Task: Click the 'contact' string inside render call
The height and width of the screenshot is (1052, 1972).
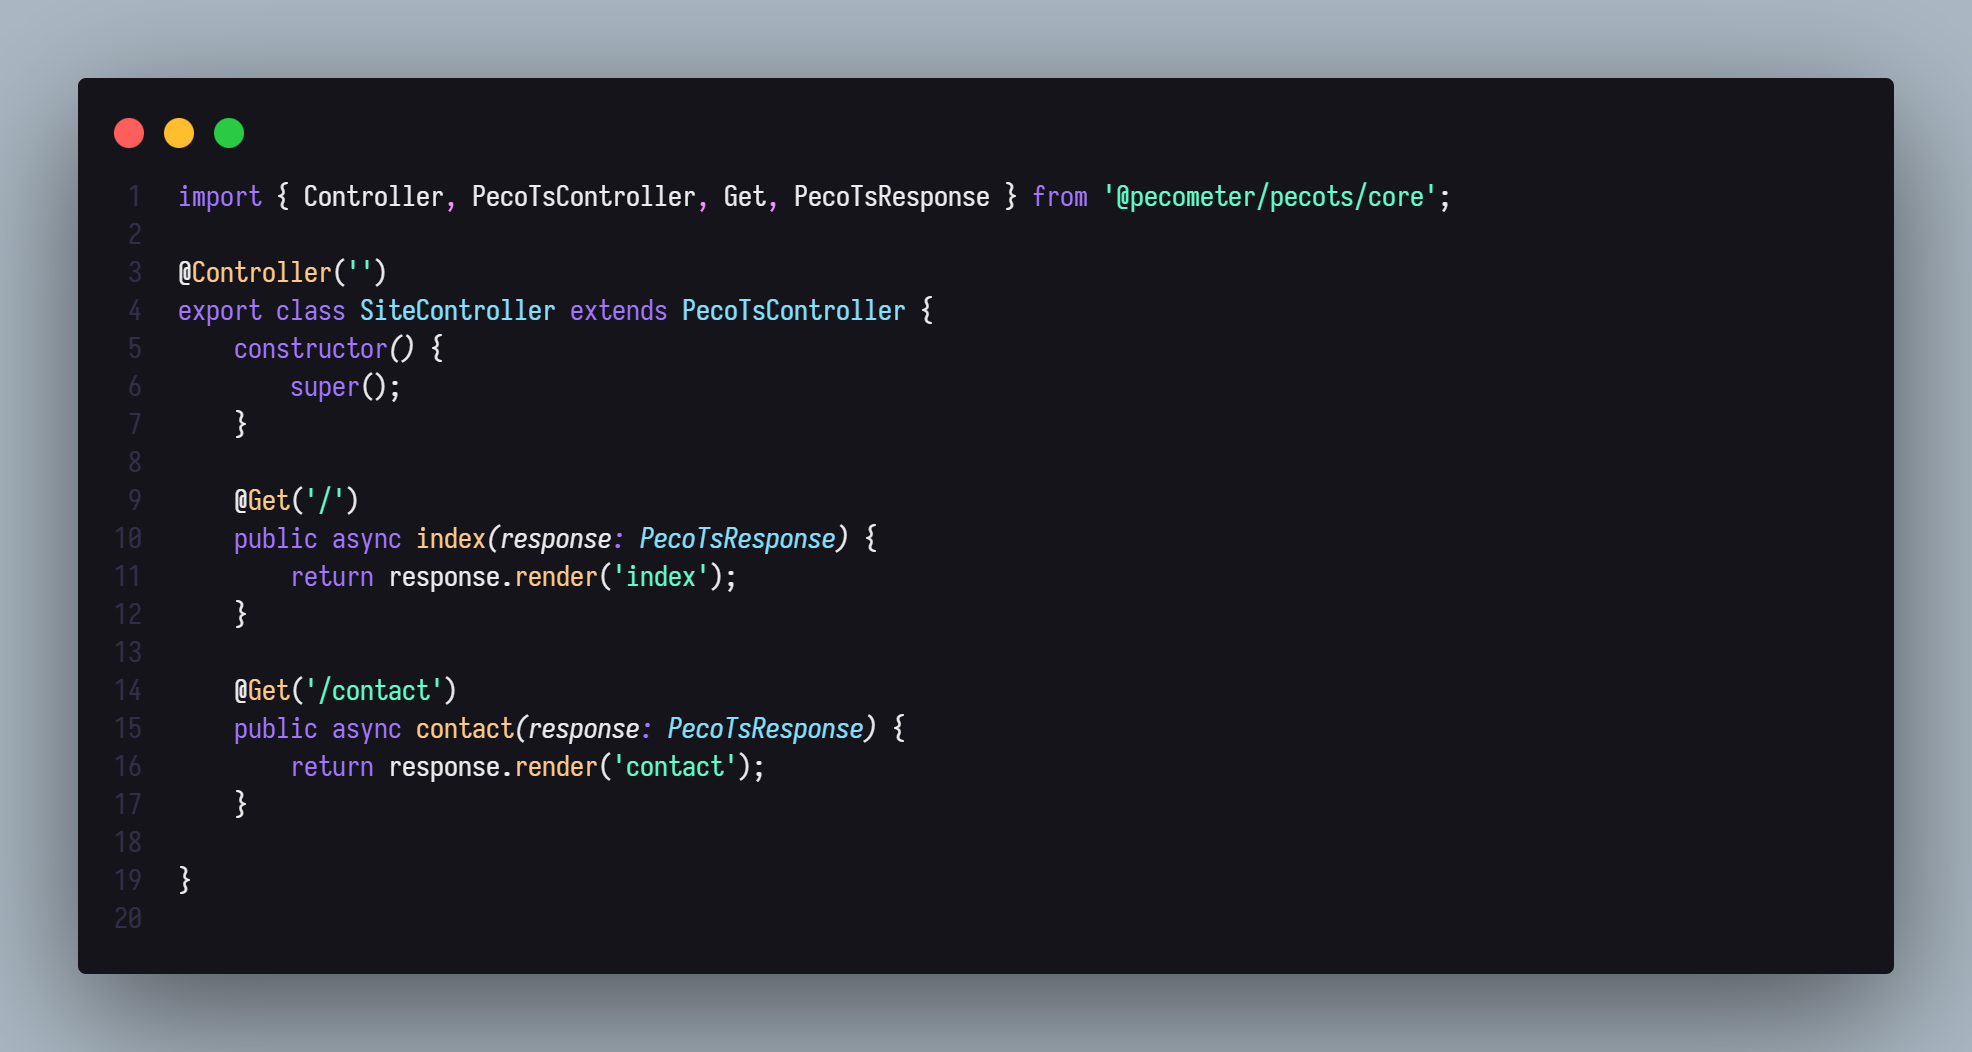Action: tap(674, 767)
